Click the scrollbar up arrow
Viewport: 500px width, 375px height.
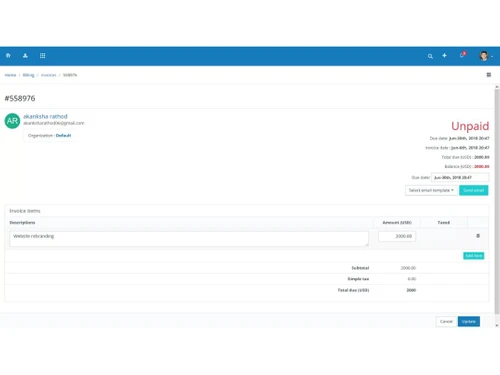click(x=497, y=87)
